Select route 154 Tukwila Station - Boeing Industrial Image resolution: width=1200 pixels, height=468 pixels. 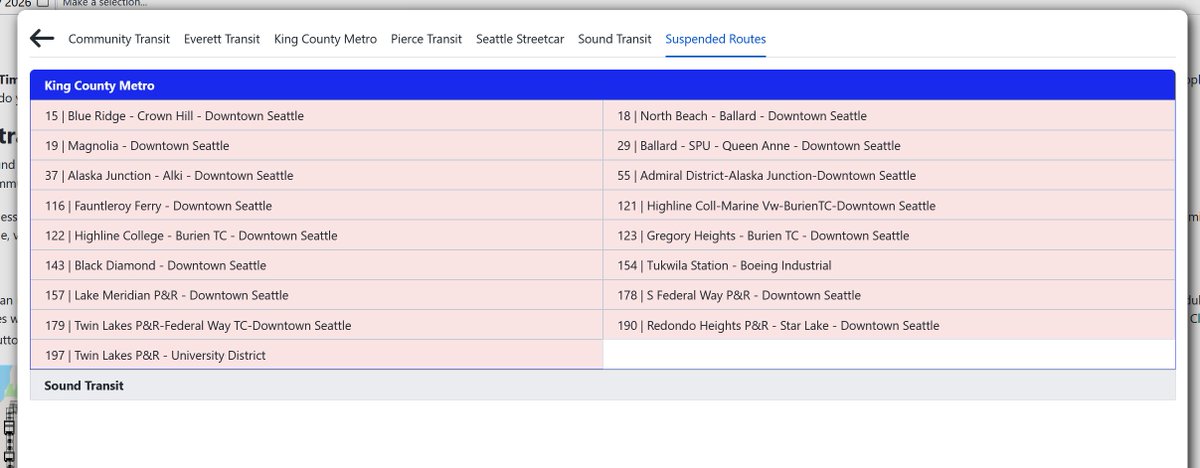click(x=889, y=266)
